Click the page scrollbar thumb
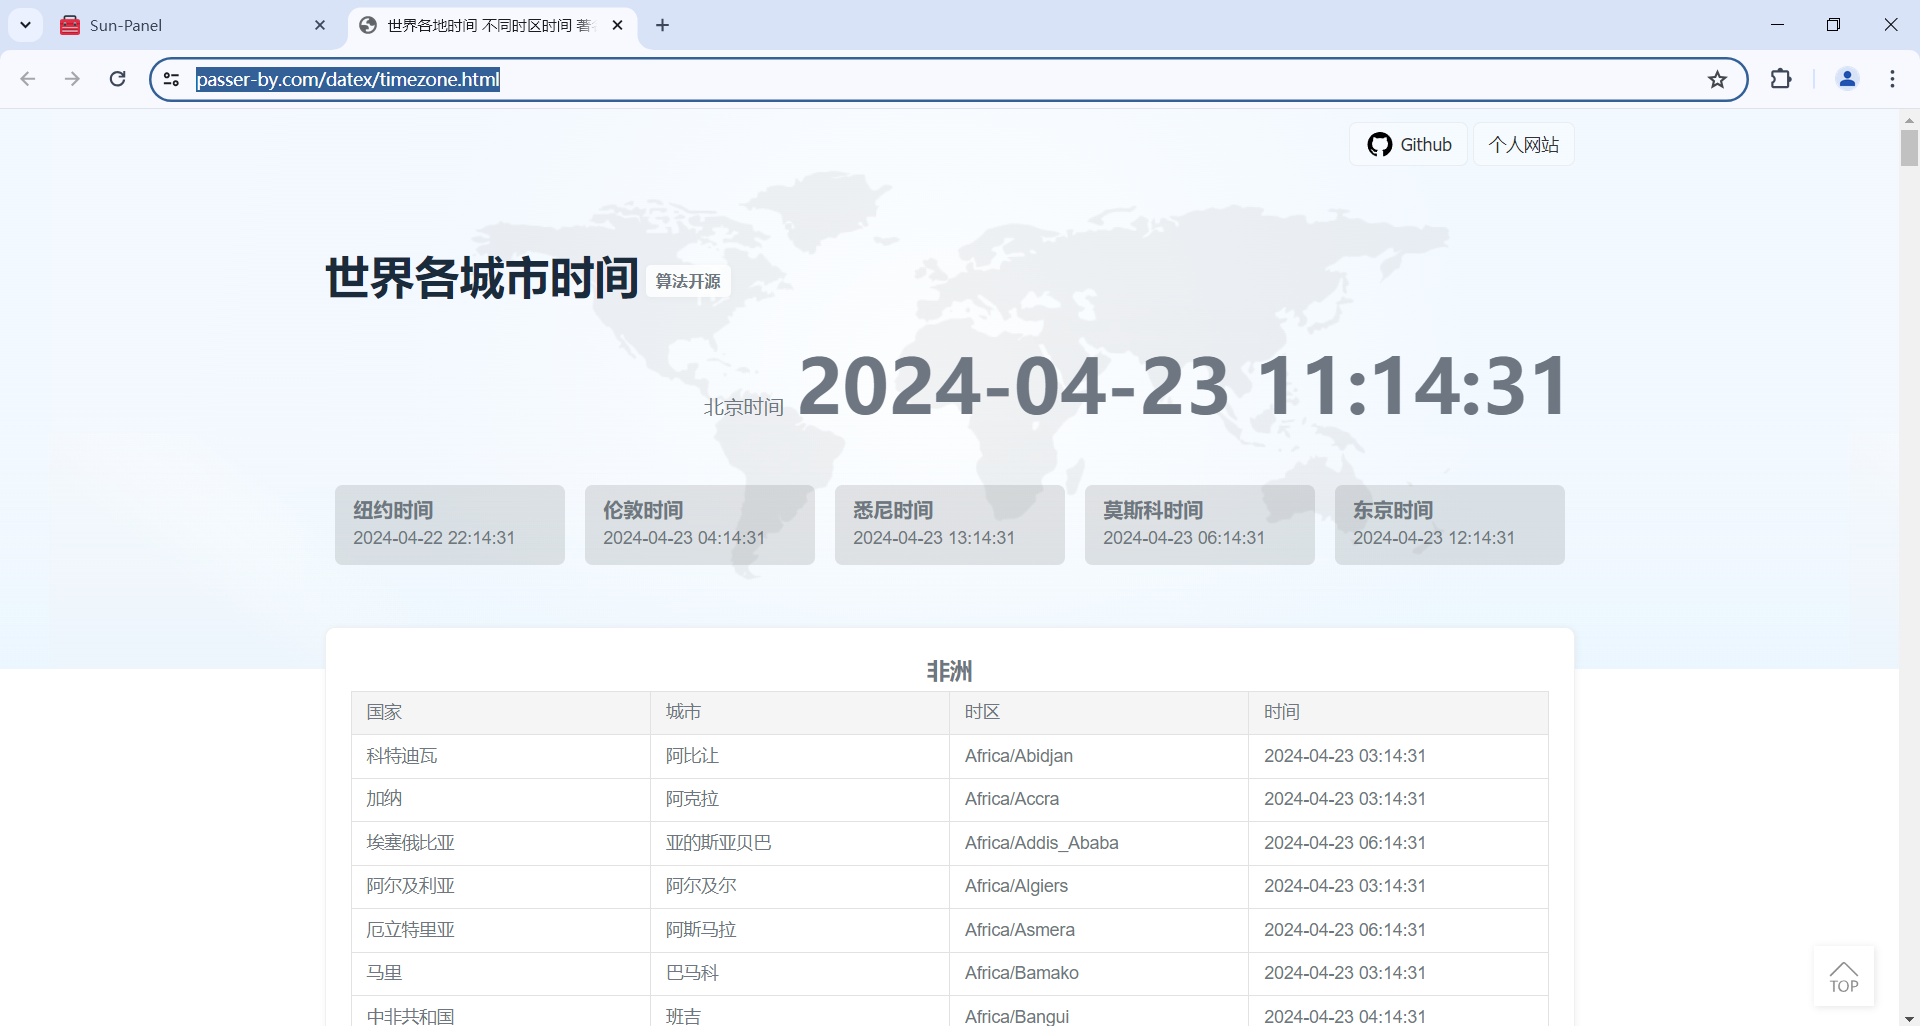 coord(1909,148)
